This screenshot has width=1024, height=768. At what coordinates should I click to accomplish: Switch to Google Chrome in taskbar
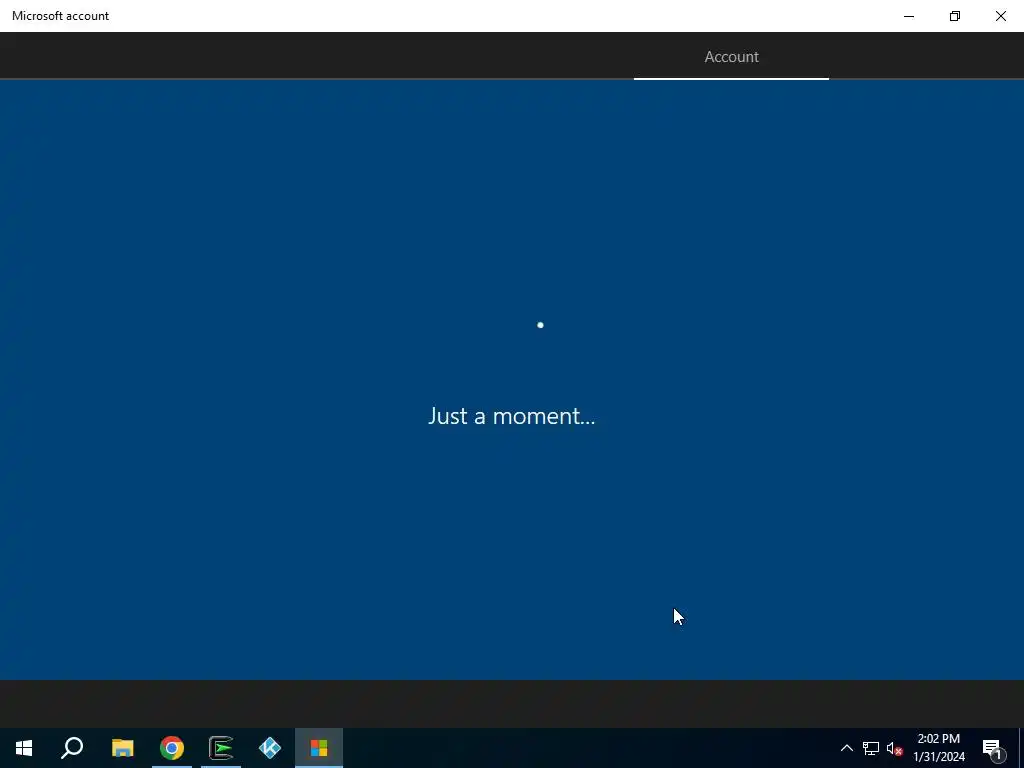coord(172,748)
